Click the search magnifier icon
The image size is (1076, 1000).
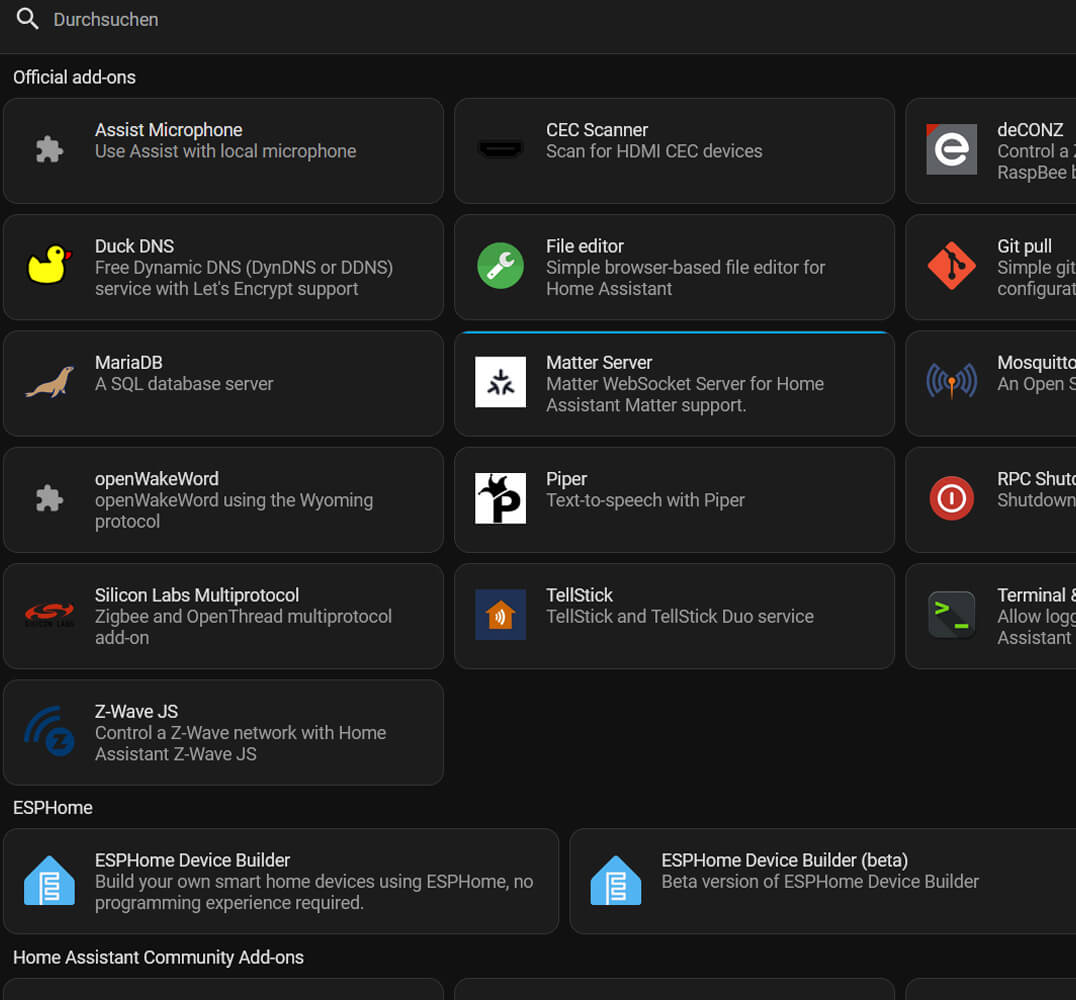[x=27, y=19]
